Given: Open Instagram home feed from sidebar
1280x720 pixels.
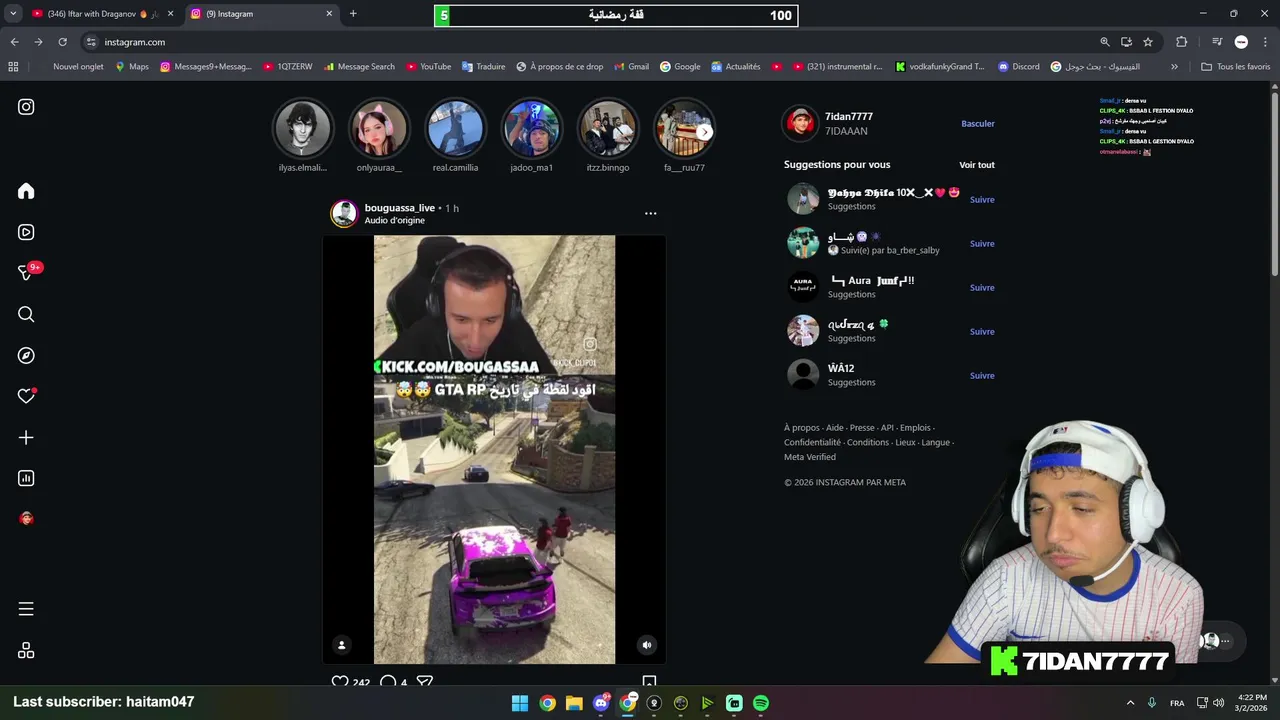Looking at the screenshot, I should [26, 191].
